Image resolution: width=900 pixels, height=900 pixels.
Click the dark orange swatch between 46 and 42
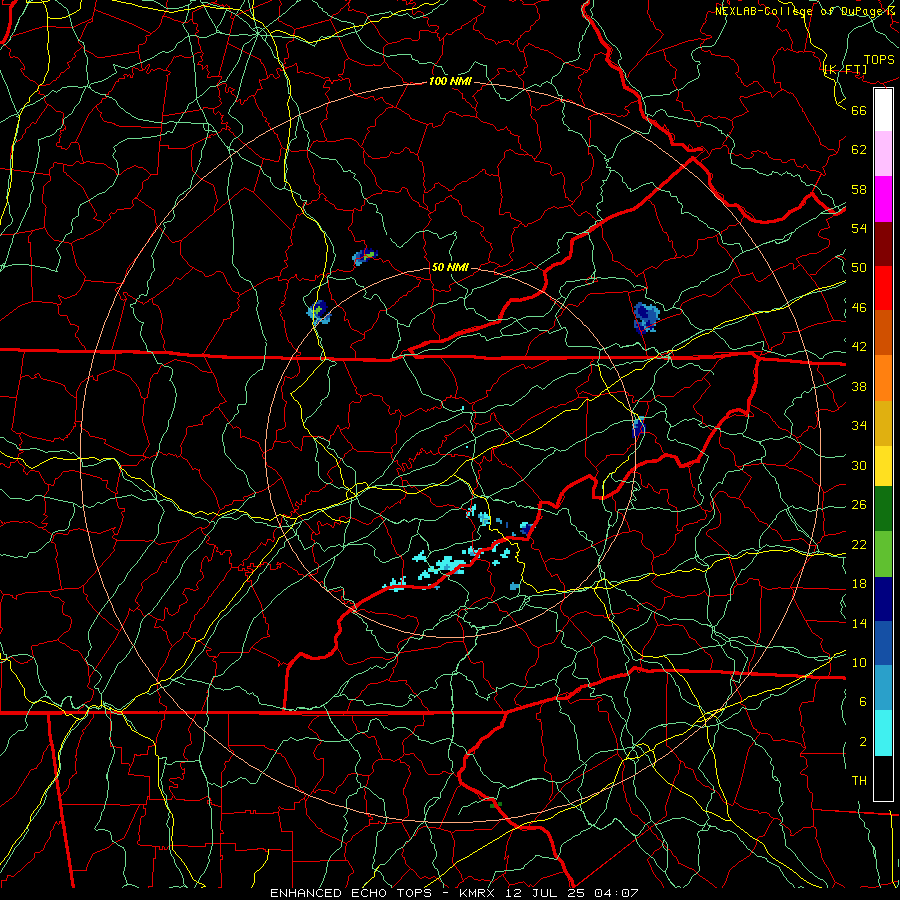click(x=883, y=333)
